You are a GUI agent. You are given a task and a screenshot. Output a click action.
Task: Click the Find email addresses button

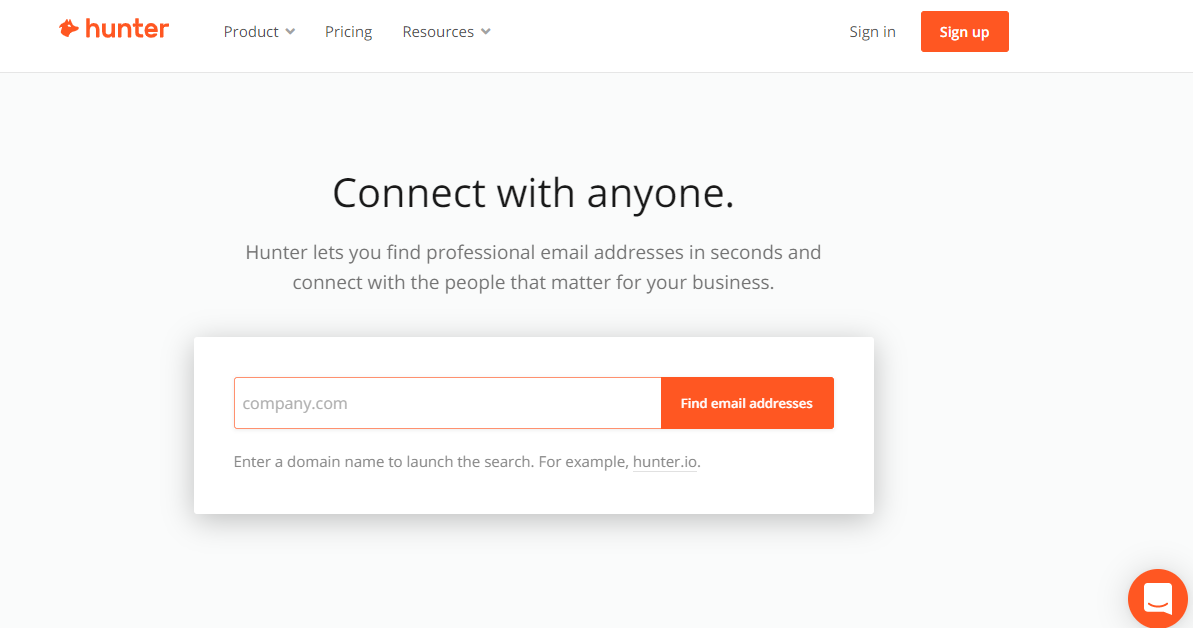(x=747, y=403)
